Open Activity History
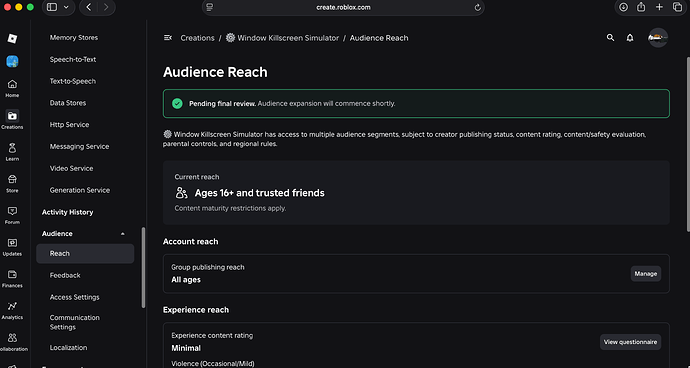This screenshot has width=690, height=368. 67,212
